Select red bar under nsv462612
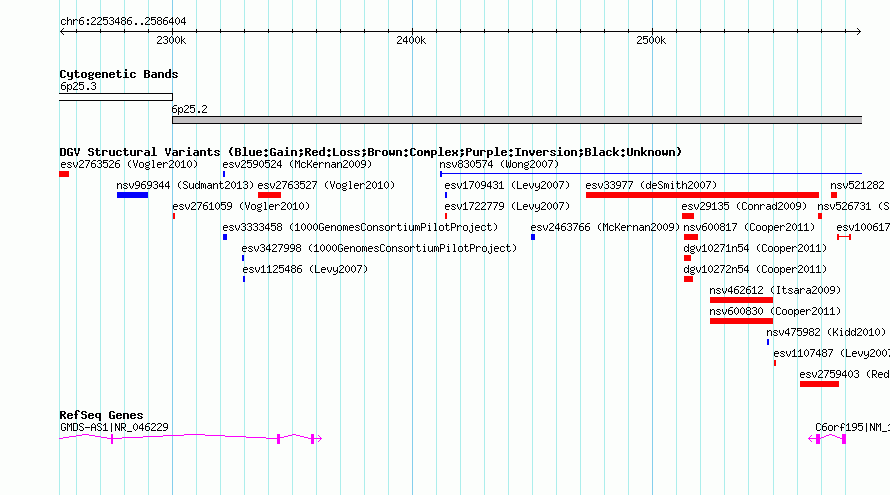This screenshot has width=890, height=495. coord(741,300)
